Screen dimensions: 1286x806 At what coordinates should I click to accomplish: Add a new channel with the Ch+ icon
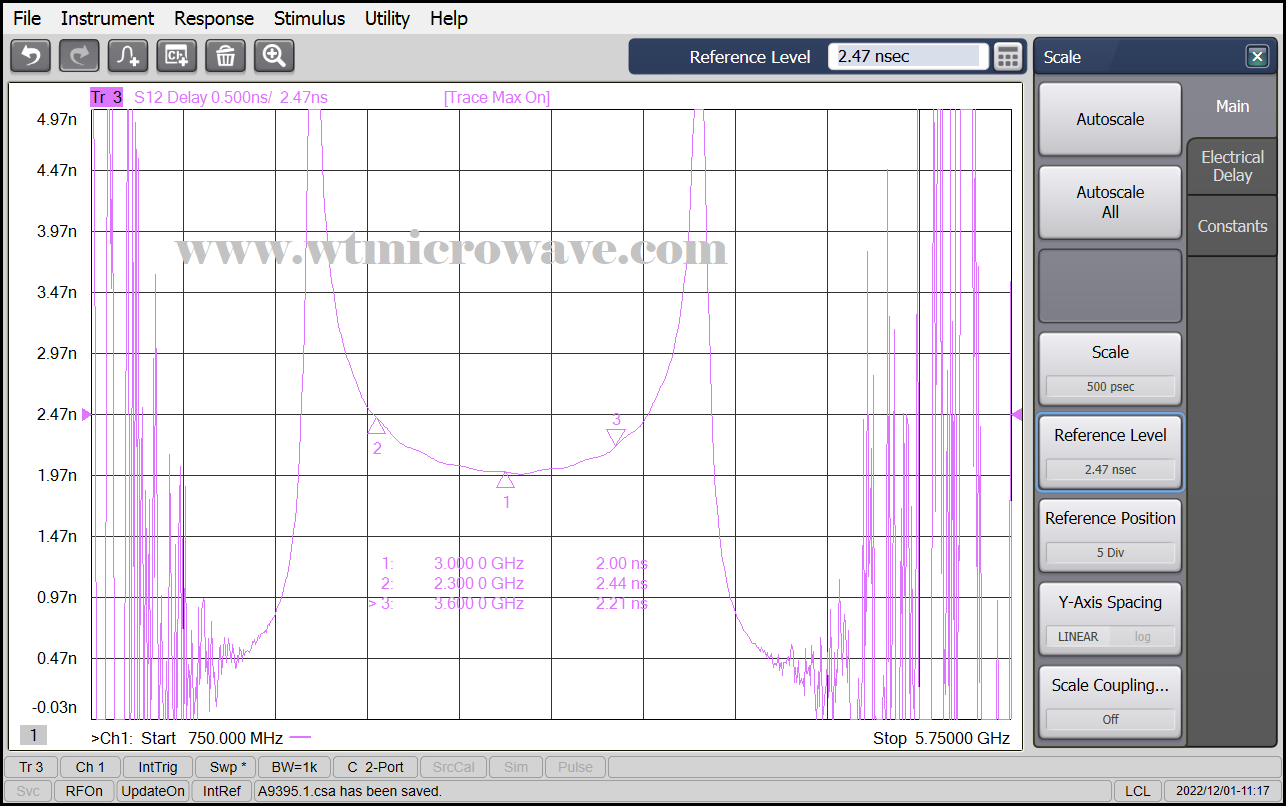coord(177,56)
